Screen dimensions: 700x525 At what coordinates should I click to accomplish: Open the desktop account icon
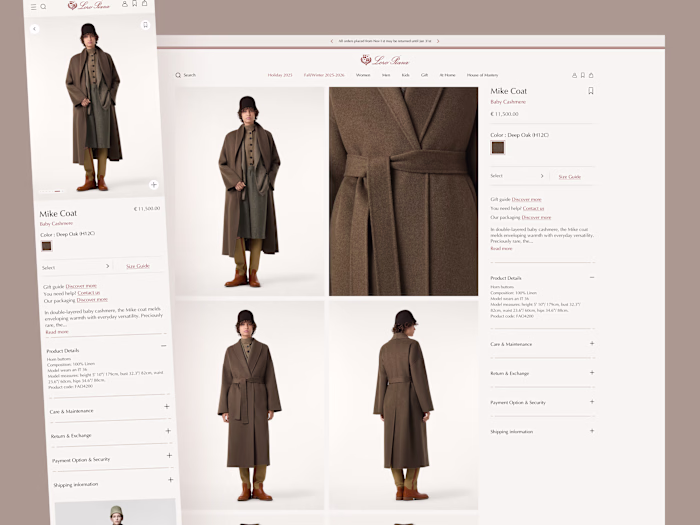point(575,75)
